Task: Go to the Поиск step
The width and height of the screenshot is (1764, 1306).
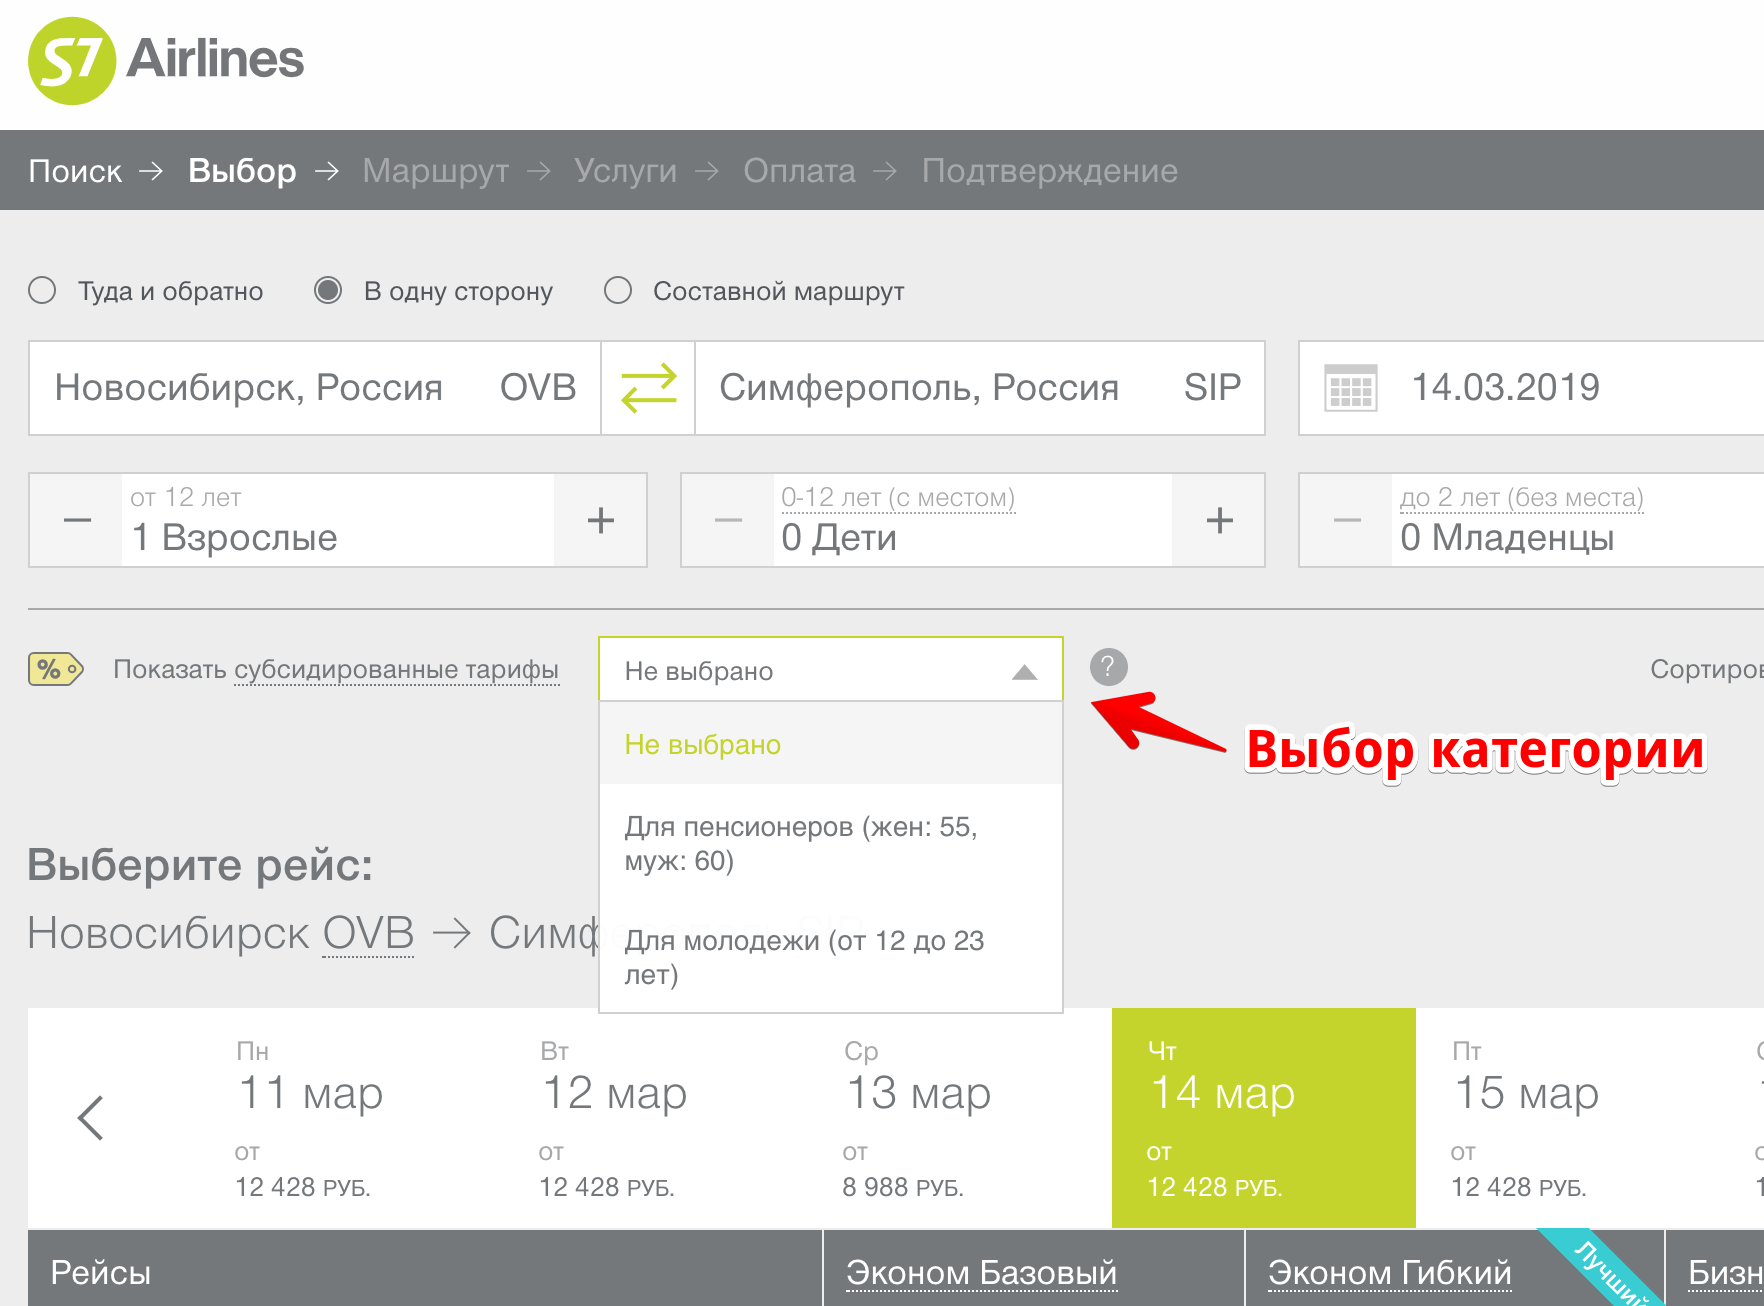Action: 75,171
